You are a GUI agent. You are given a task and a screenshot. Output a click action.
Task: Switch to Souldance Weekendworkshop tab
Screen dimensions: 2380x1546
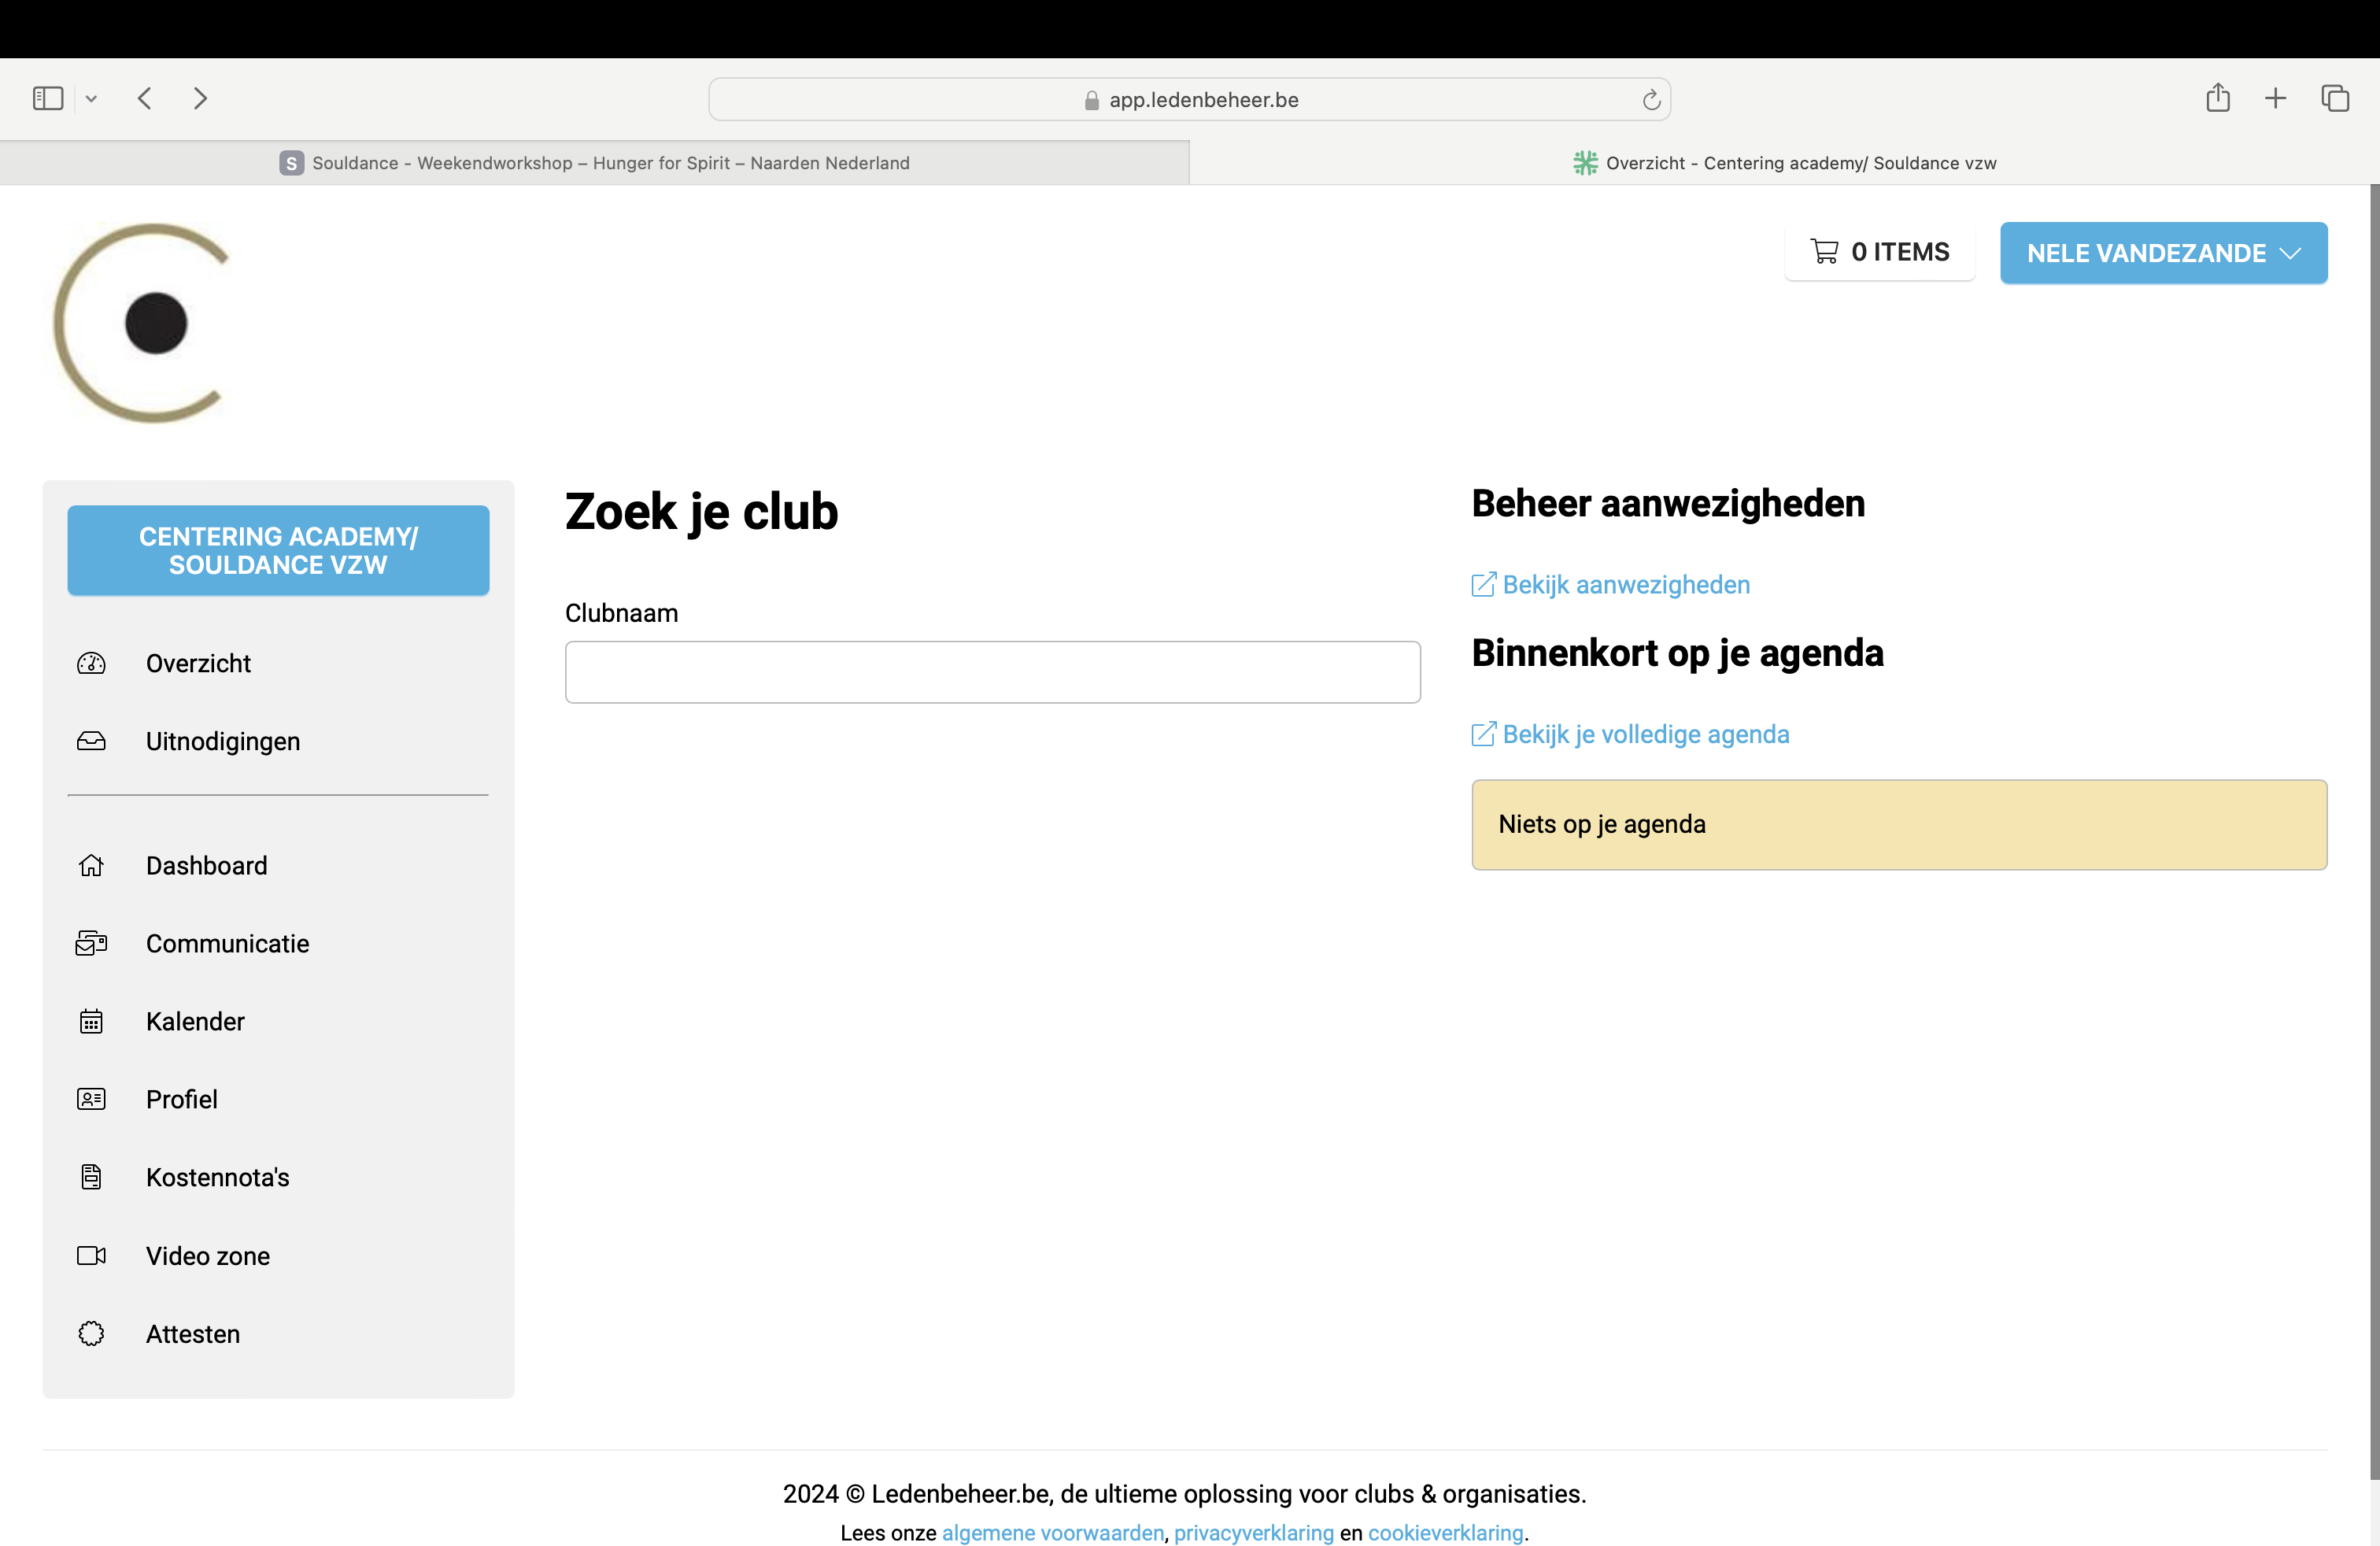tap(595, 163)
